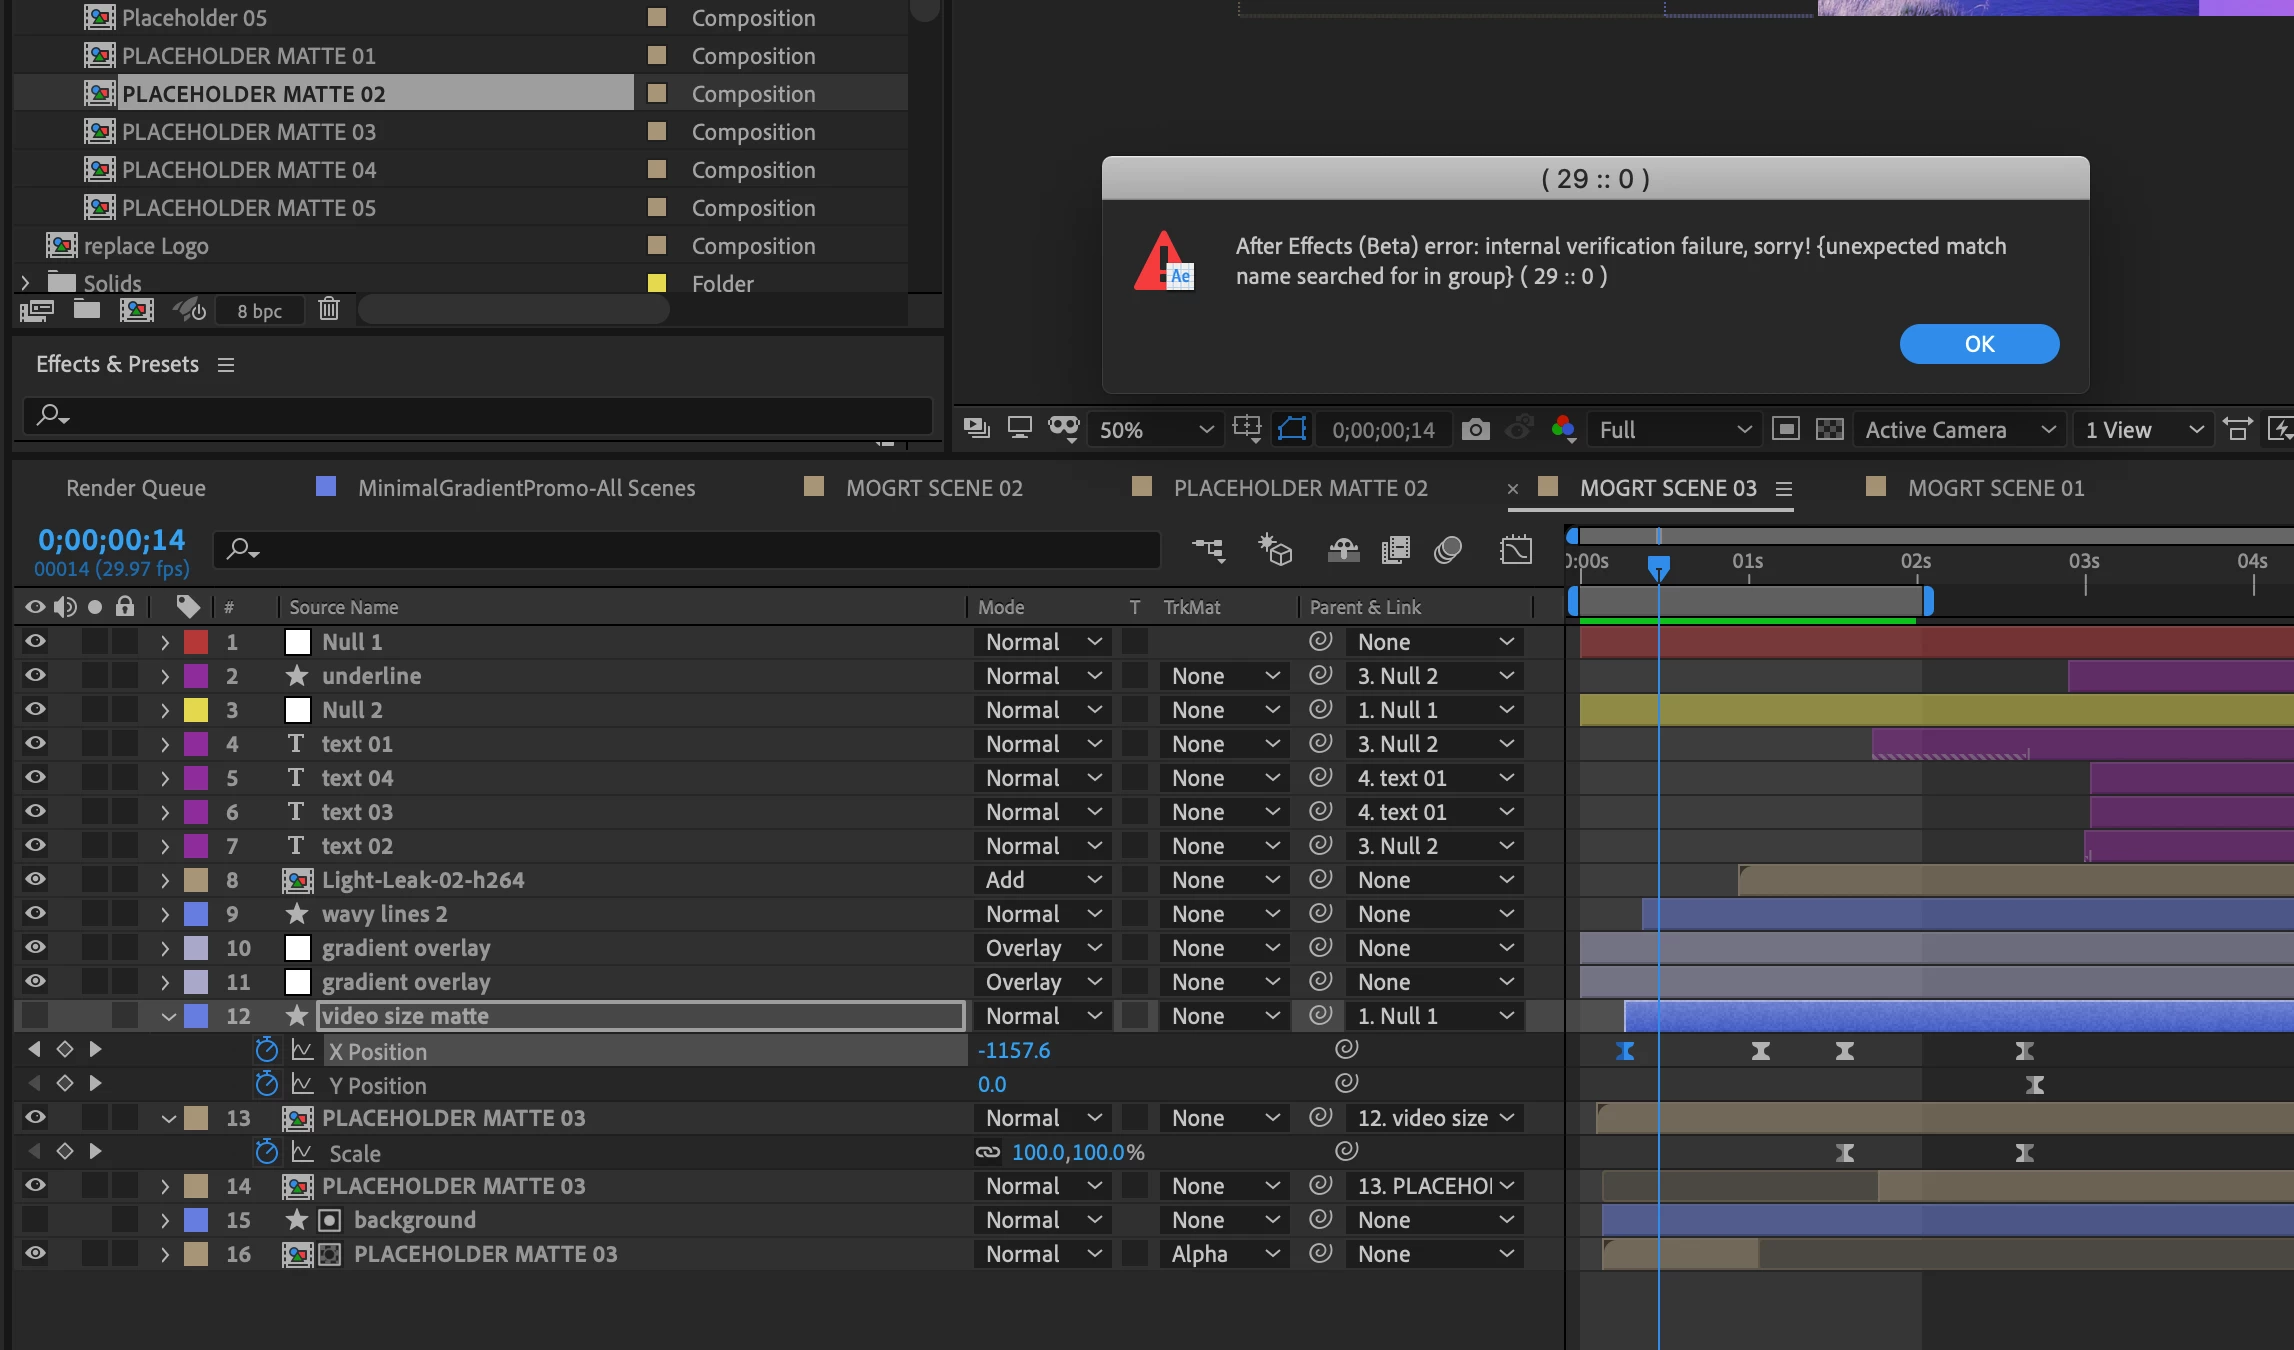2294x1350 pixels.
Task: Open blend mode dropdown for Light-Leak layer
Action: pos(1042,880)
